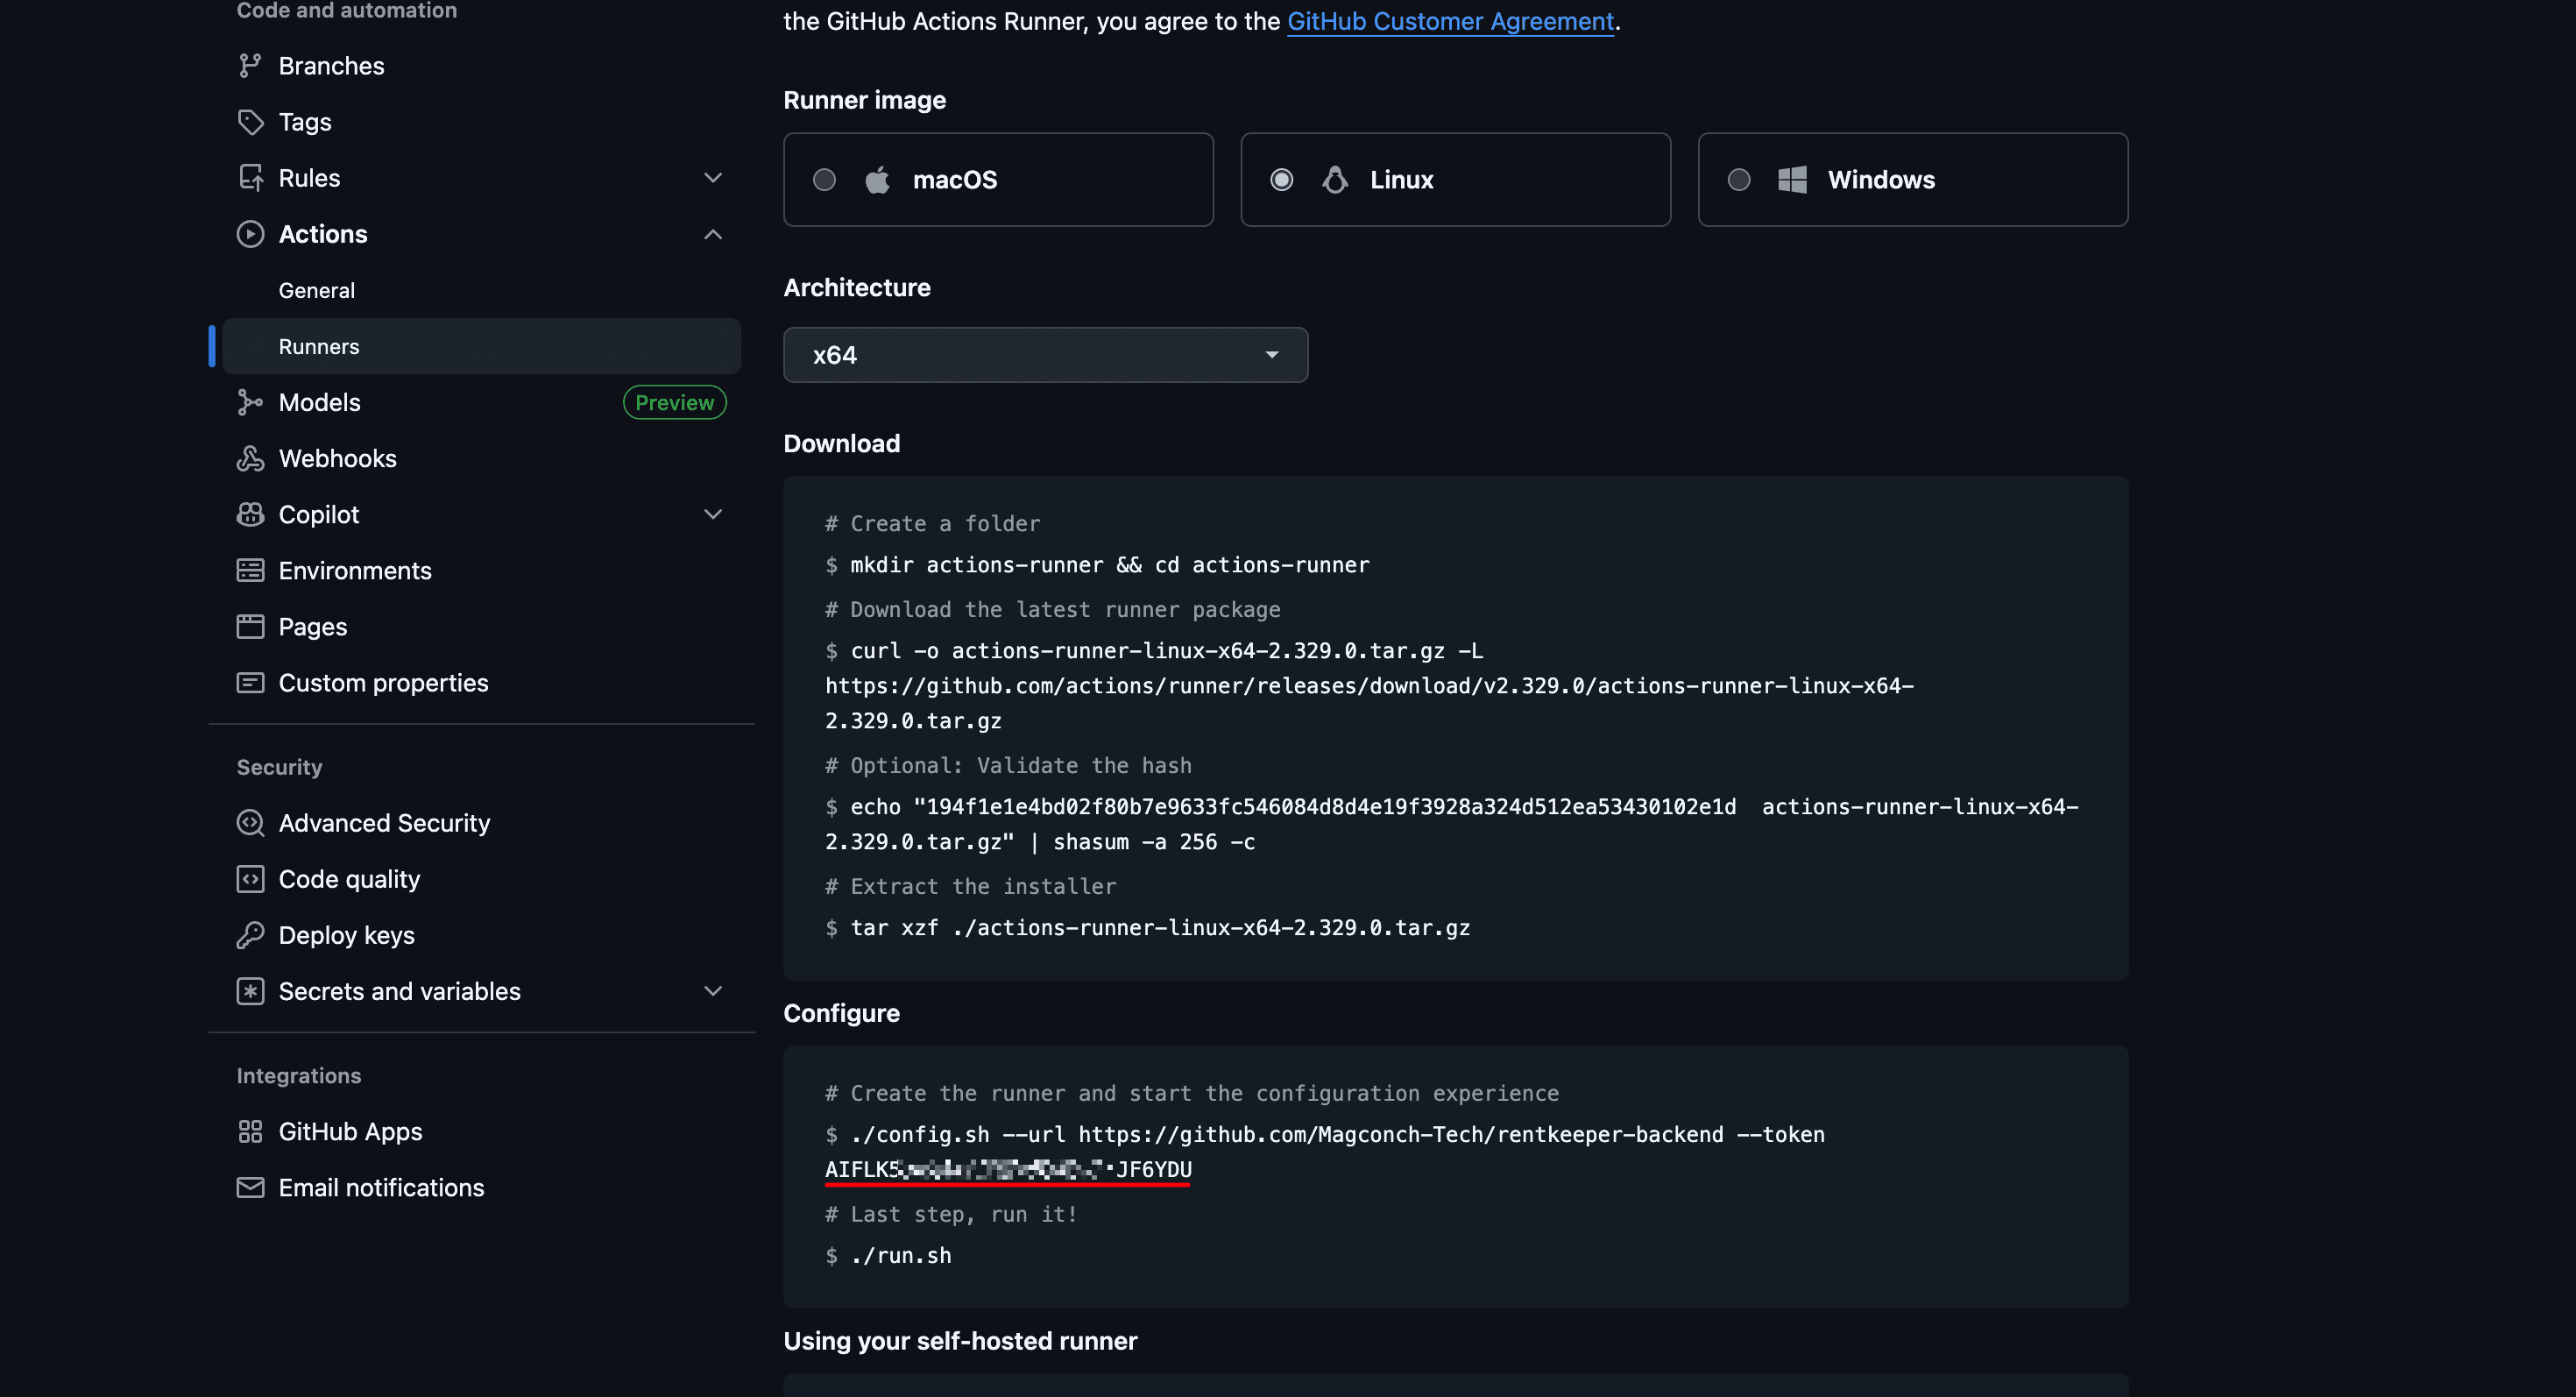Open the x64 Architecture dropdown
The image size is (2576, 1397).
click(1045, 355)
